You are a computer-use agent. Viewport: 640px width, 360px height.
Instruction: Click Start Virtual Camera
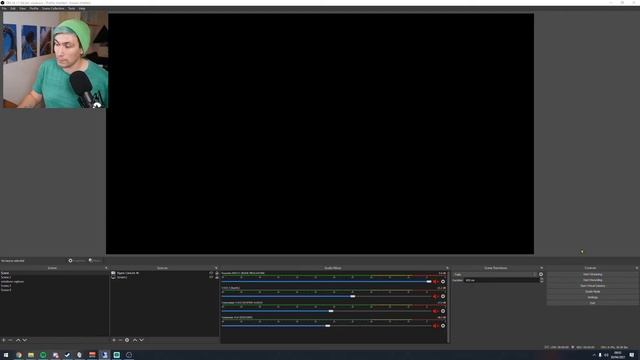(x=593, y=286)
